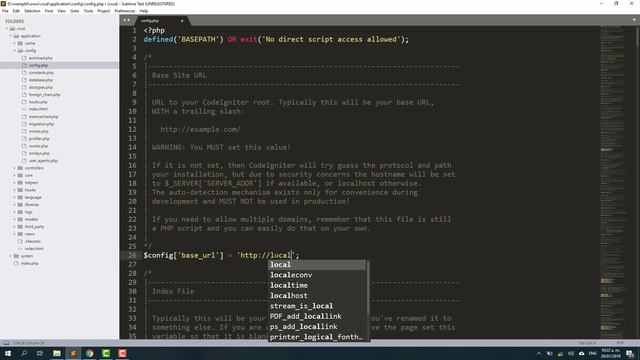Image resolution: width=640 pixels, height=360 pixels.
Task: Launch Google Chrome from the taskbar
Action: (x=89, y=353)
